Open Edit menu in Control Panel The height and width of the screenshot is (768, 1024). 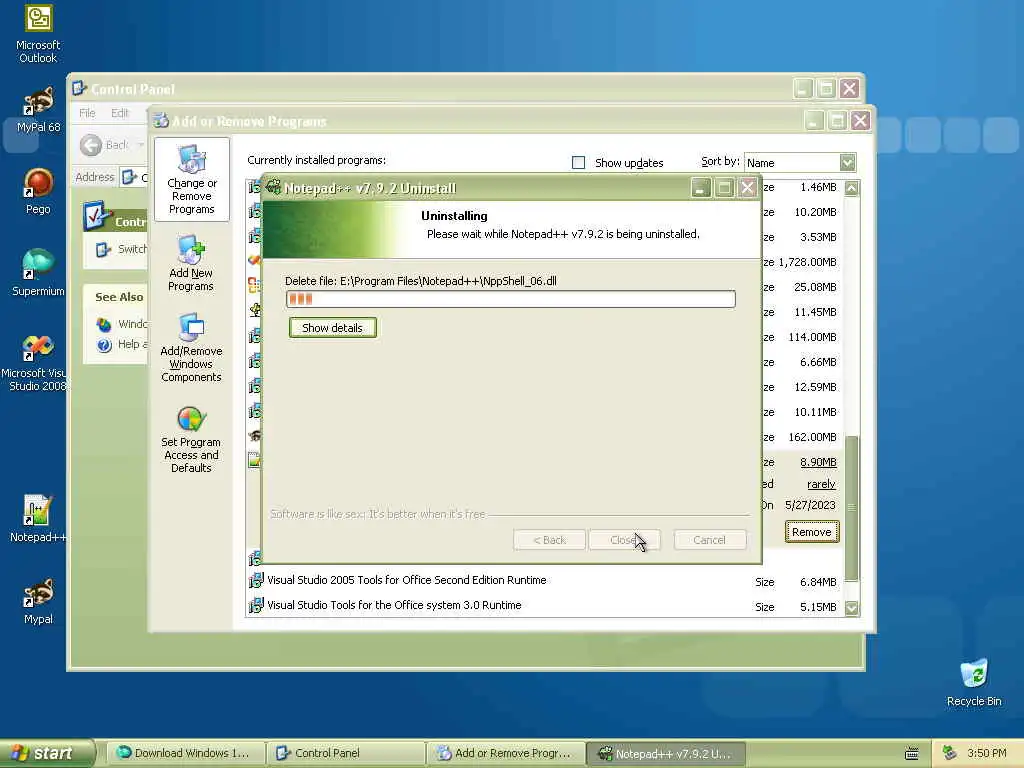coord(120,113)
